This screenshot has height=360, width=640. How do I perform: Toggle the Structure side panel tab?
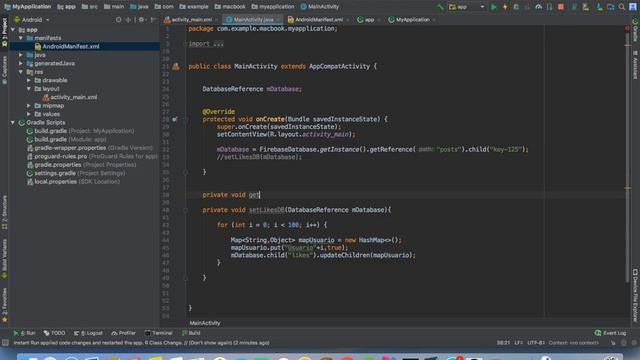coord(4,212)
